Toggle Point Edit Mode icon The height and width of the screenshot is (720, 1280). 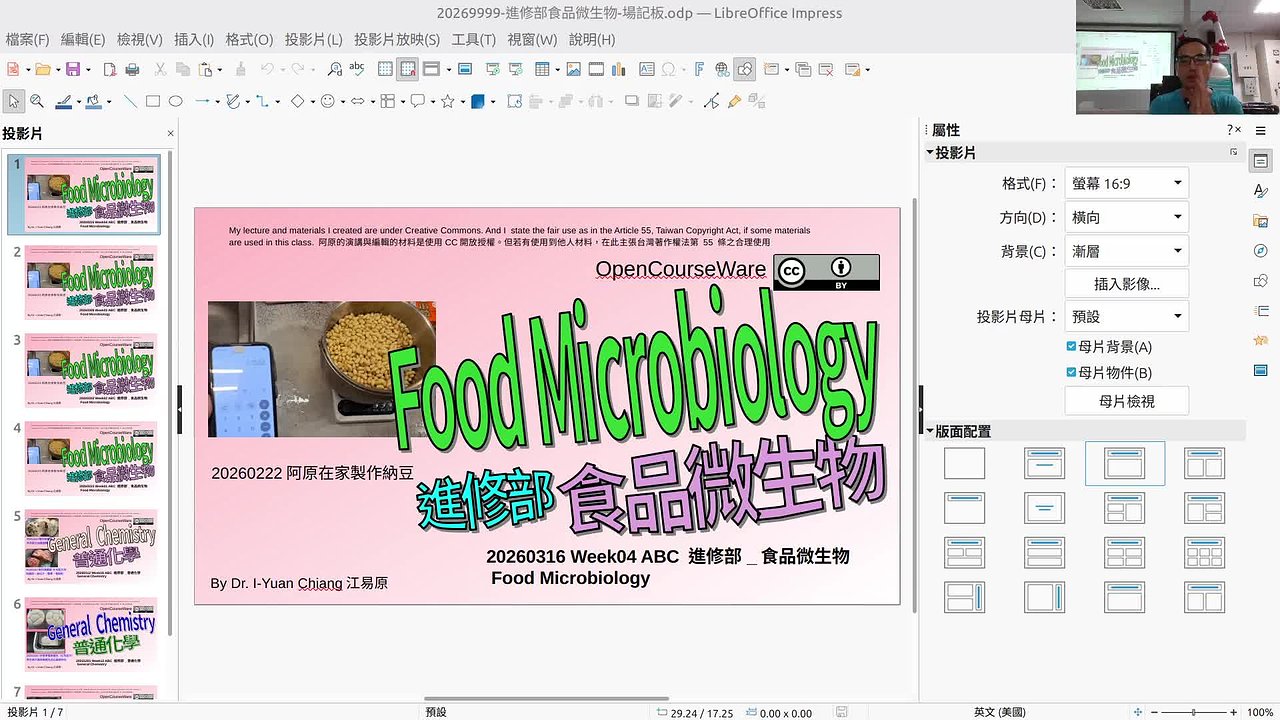[x=711, y=101]
